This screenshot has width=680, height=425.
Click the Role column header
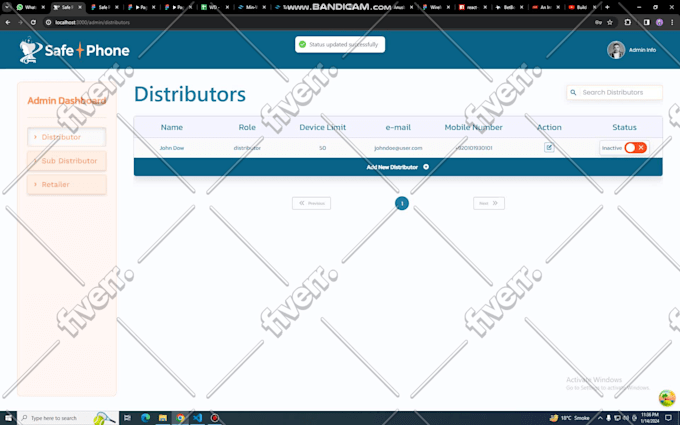click(247, 127)
